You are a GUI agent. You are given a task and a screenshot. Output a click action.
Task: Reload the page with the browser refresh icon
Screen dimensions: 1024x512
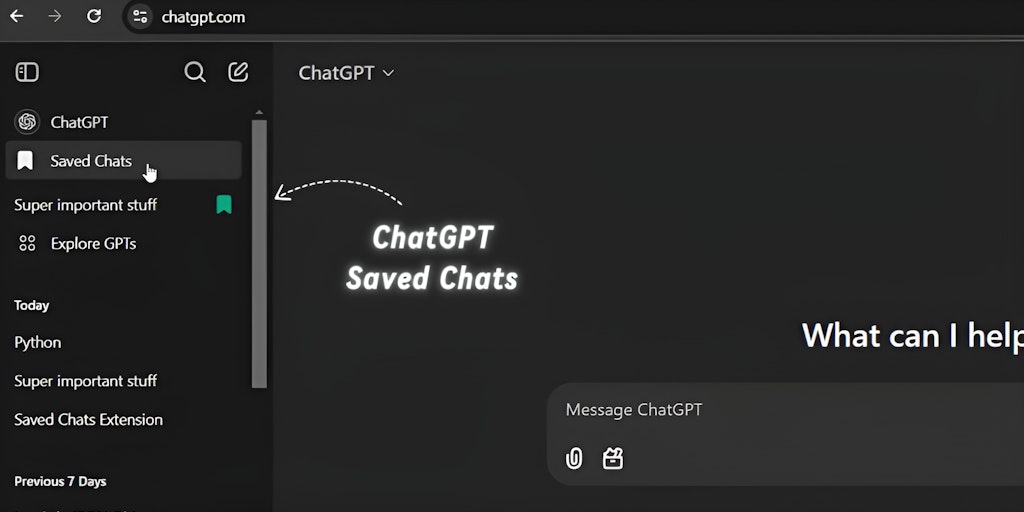pos(94,16)
